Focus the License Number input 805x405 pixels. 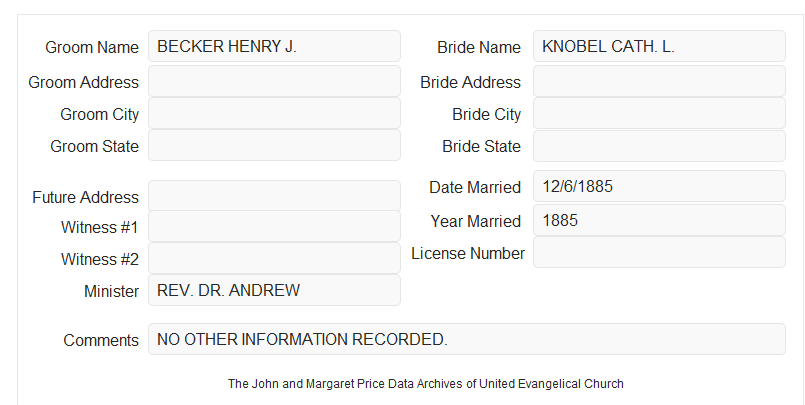[x=659, y=252]
